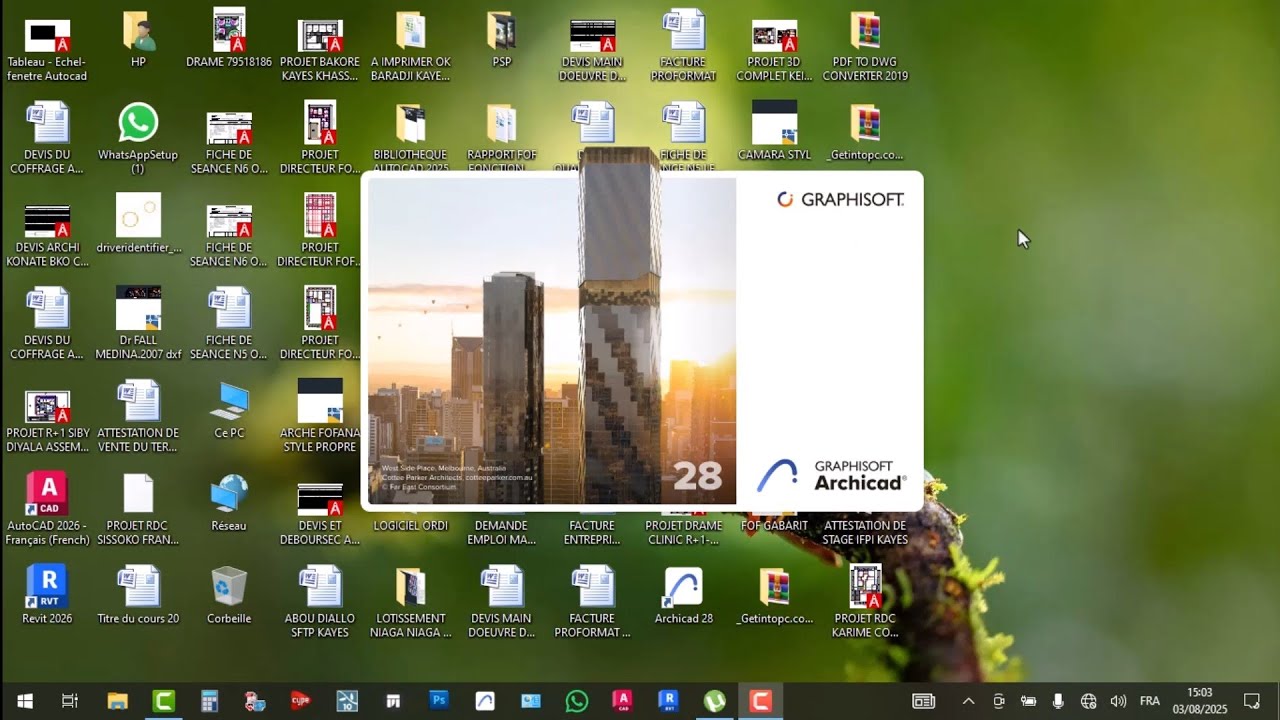
Task: Open the Calculator taskbar icon
Action: point(209,701)
